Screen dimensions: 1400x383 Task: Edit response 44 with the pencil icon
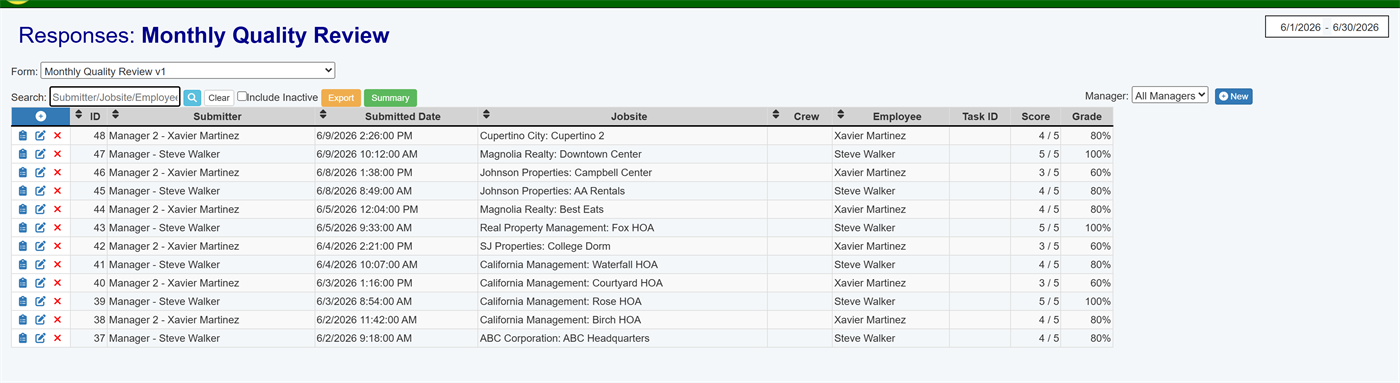point(40,209)
